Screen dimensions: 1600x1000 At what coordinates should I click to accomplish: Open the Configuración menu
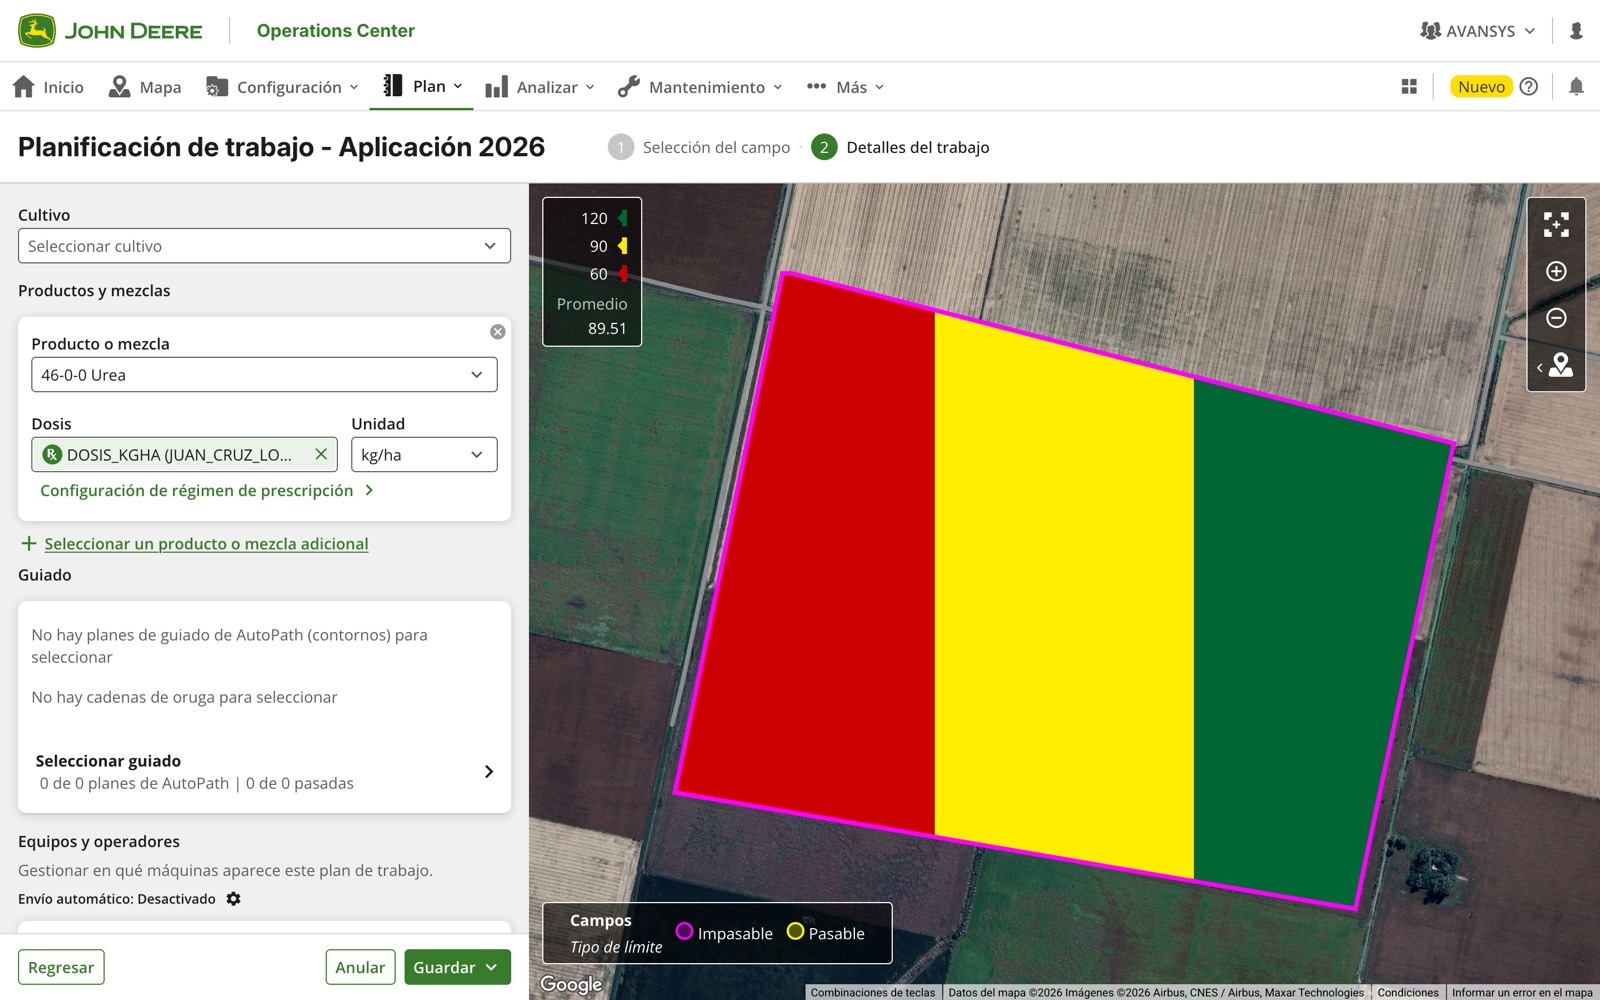(282, 87)
